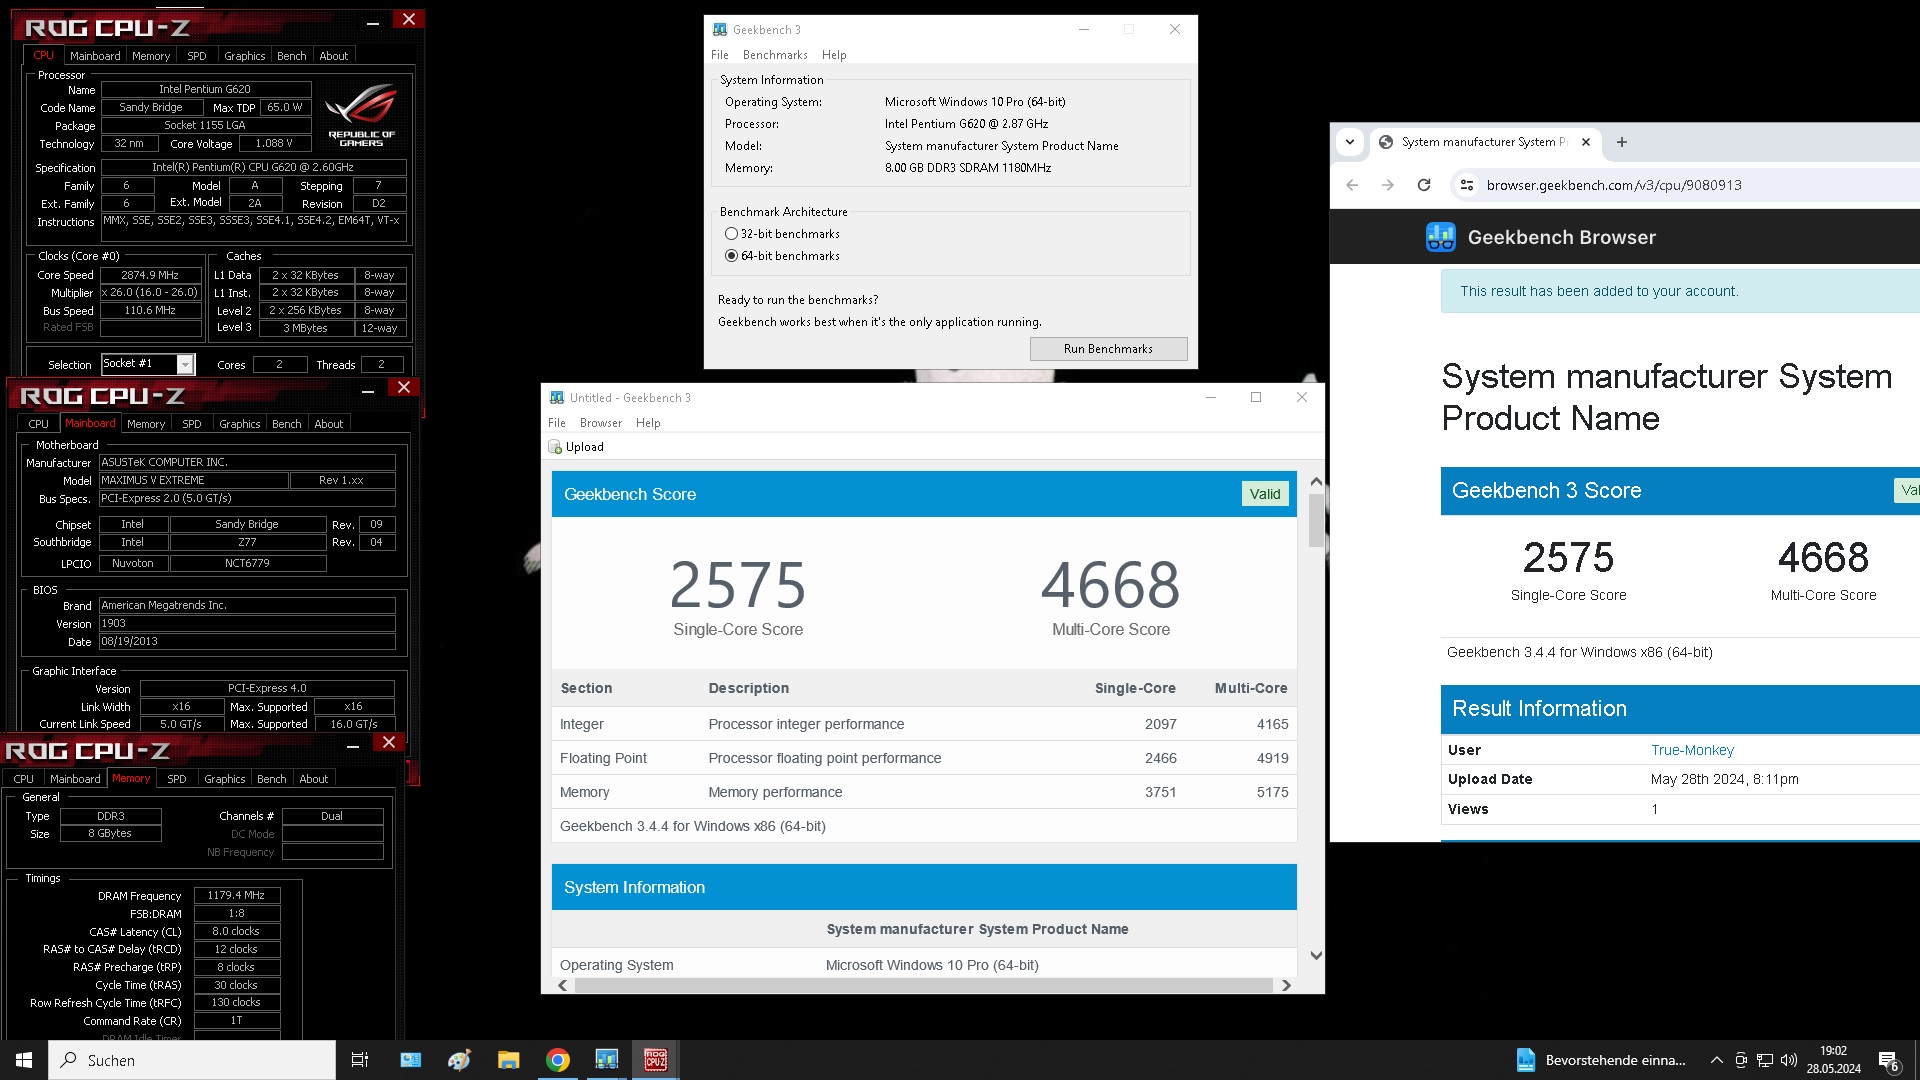Open notification center icon
Screen dimensions: 1920x1080
click(x=1889, y=1061)
